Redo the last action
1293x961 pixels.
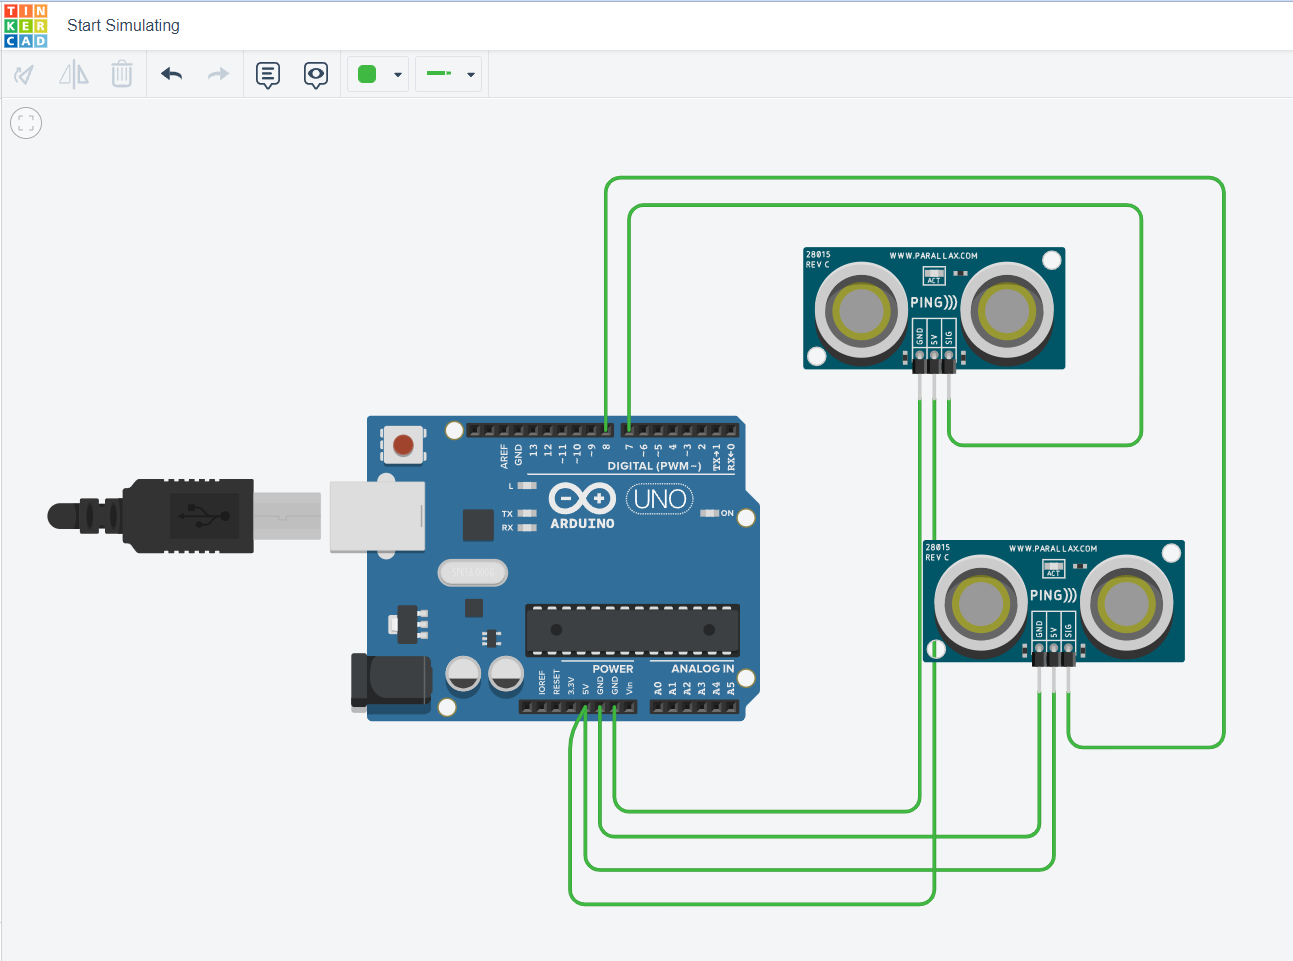218,74
